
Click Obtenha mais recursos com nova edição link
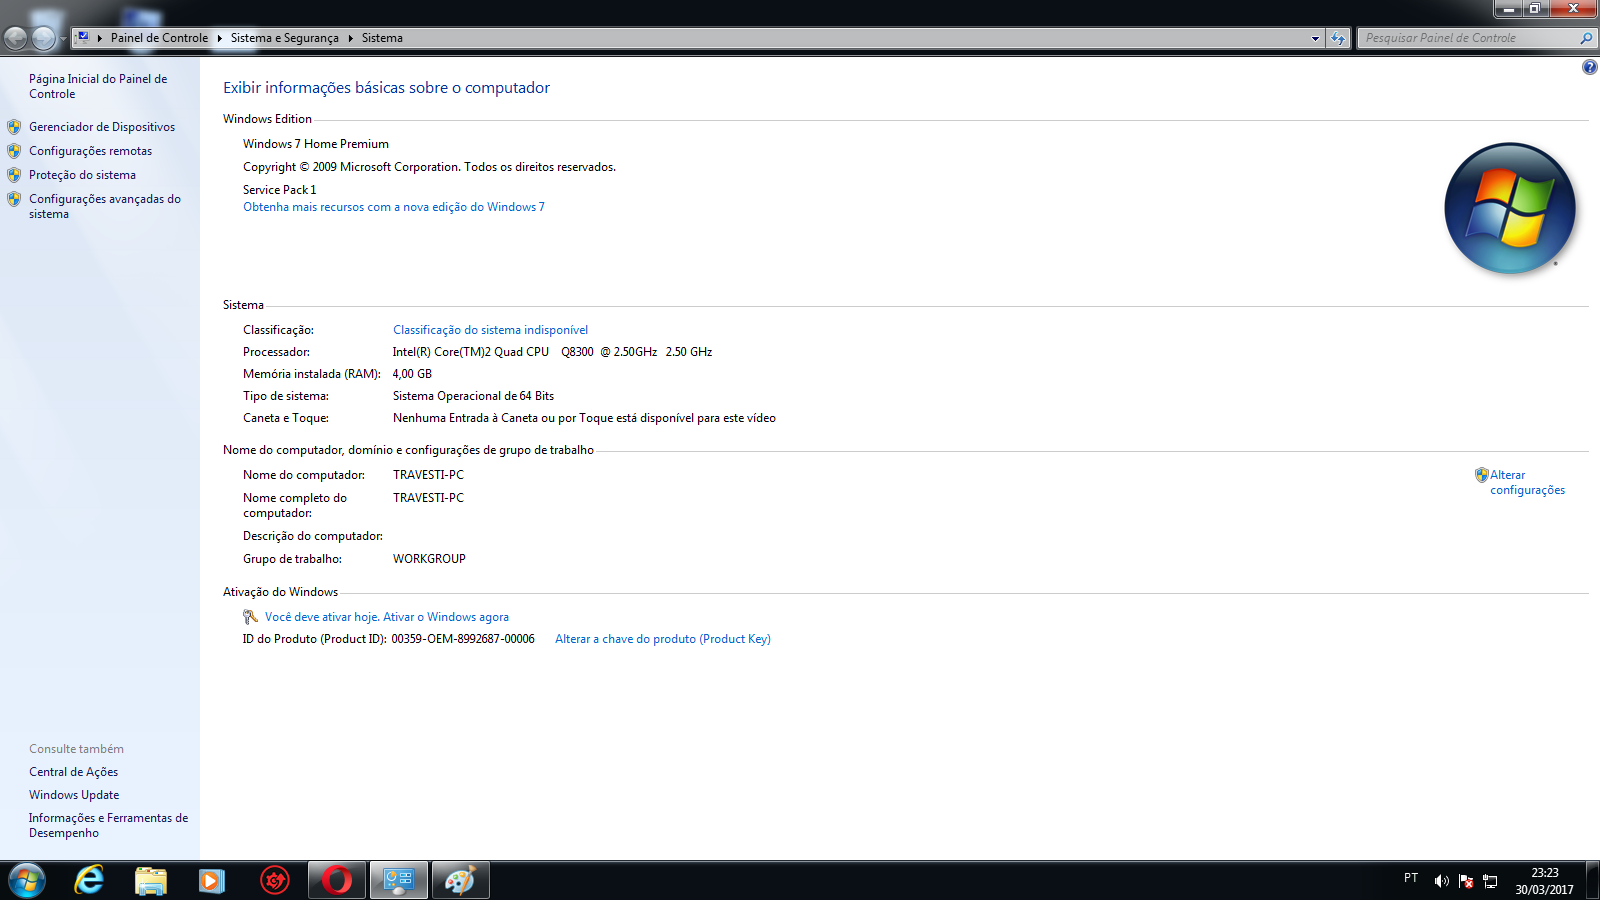pos(394,207)
